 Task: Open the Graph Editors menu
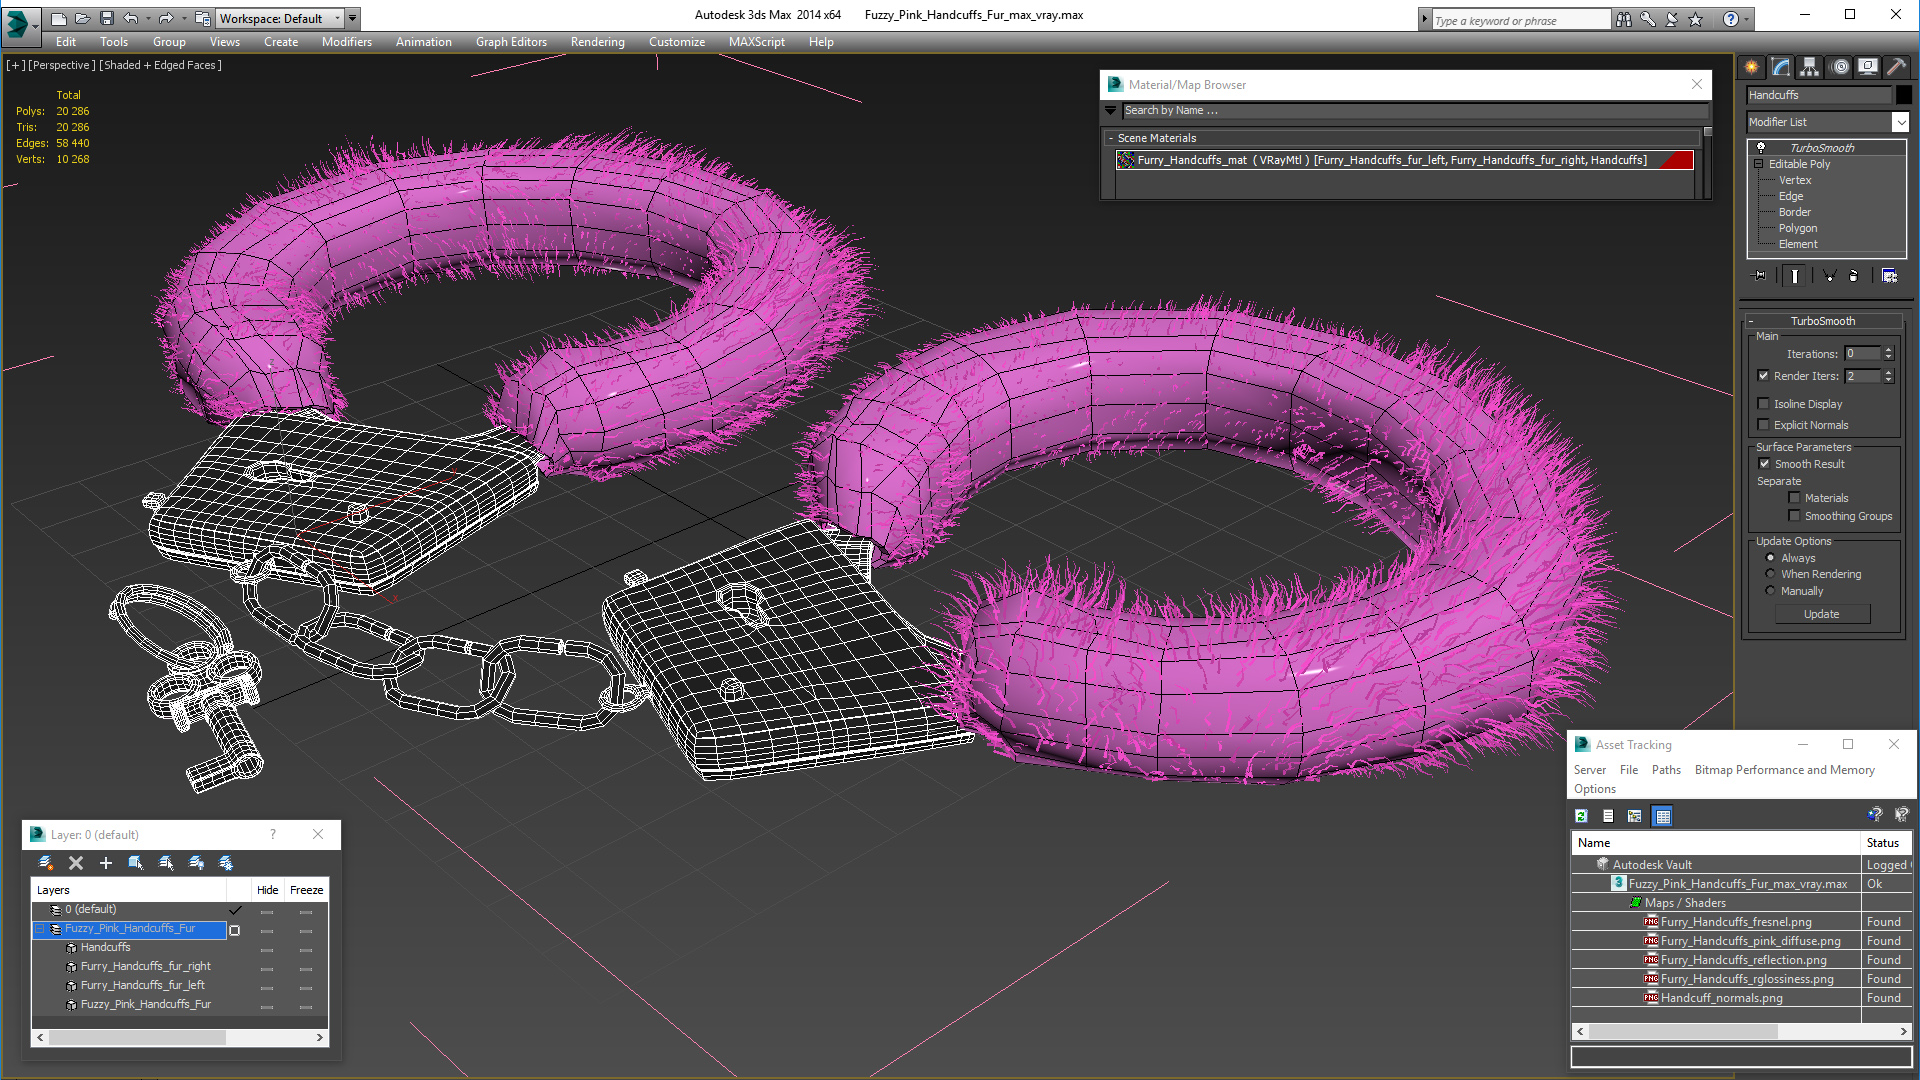(x=511, y=42)
